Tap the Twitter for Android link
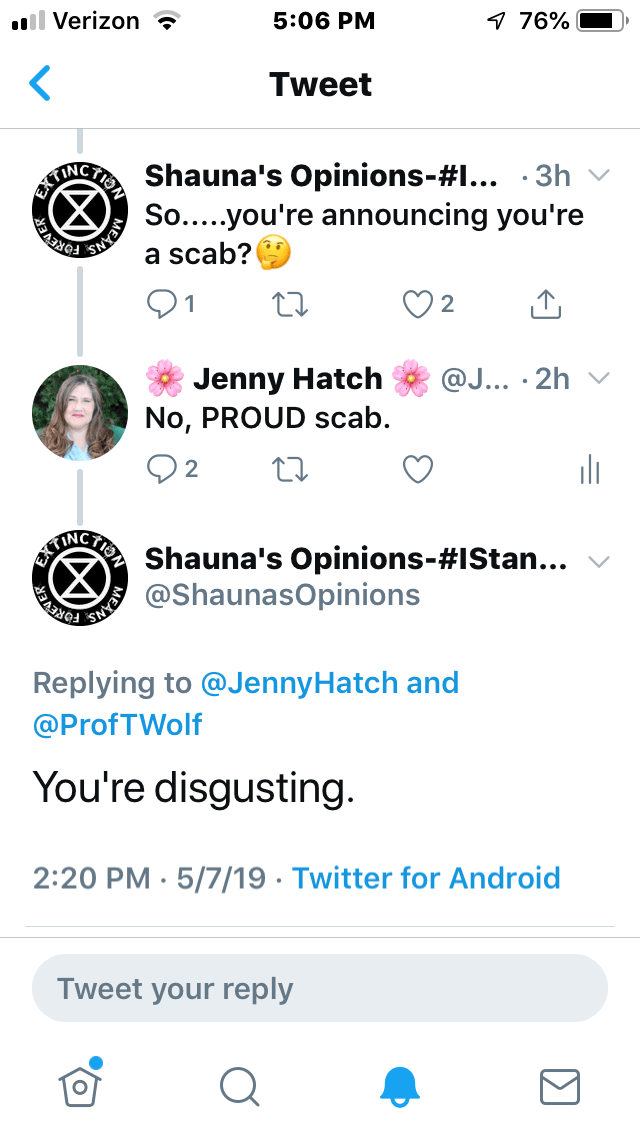Screen dimensions: 640x1136 426,878
